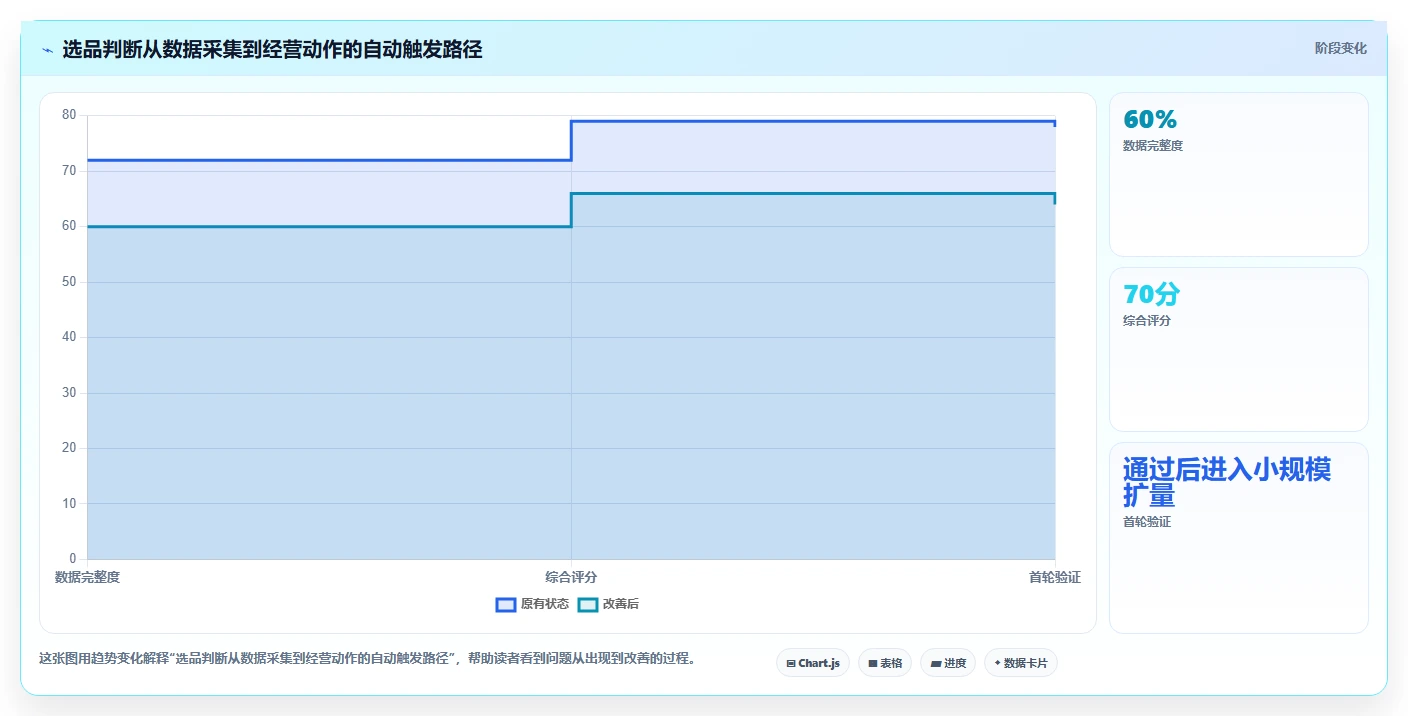Click the 首轮验证 caption in bottom card
The width and height of the screenshot is (1408, 716).
pos(1147,522)
